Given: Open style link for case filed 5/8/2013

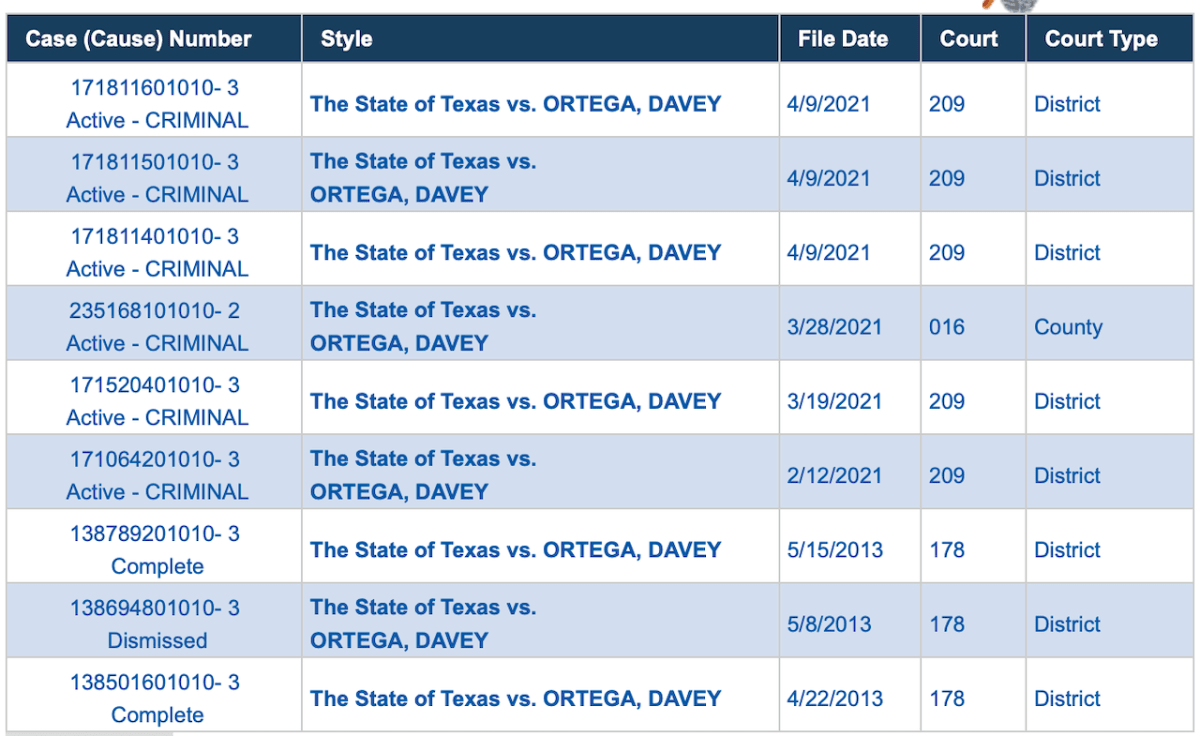Looking at the screenshot, I should [423, 623].
